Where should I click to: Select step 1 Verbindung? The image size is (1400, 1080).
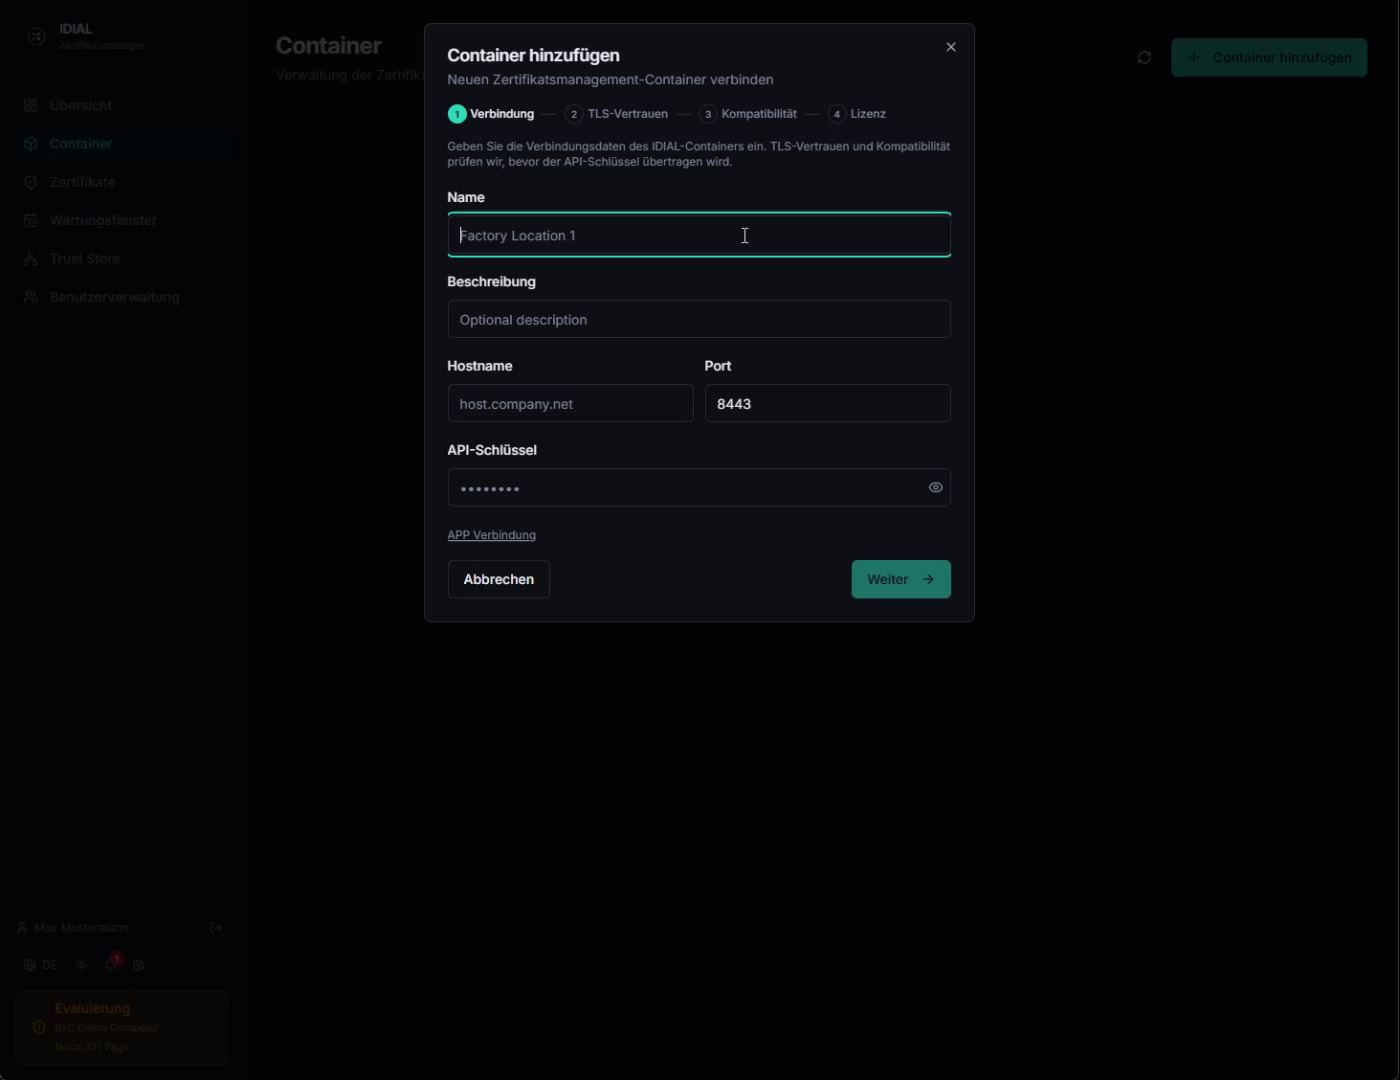click(491, 114)
